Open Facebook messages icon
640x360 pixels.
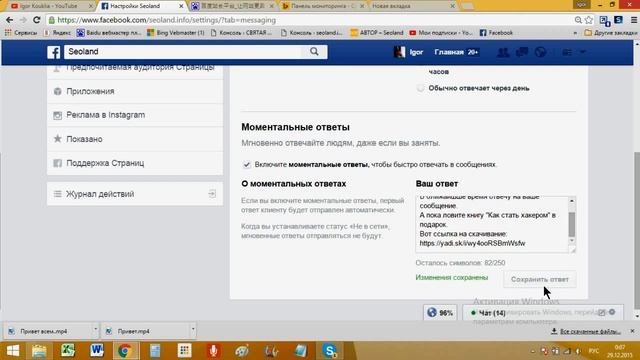click(x=522, y=52)
